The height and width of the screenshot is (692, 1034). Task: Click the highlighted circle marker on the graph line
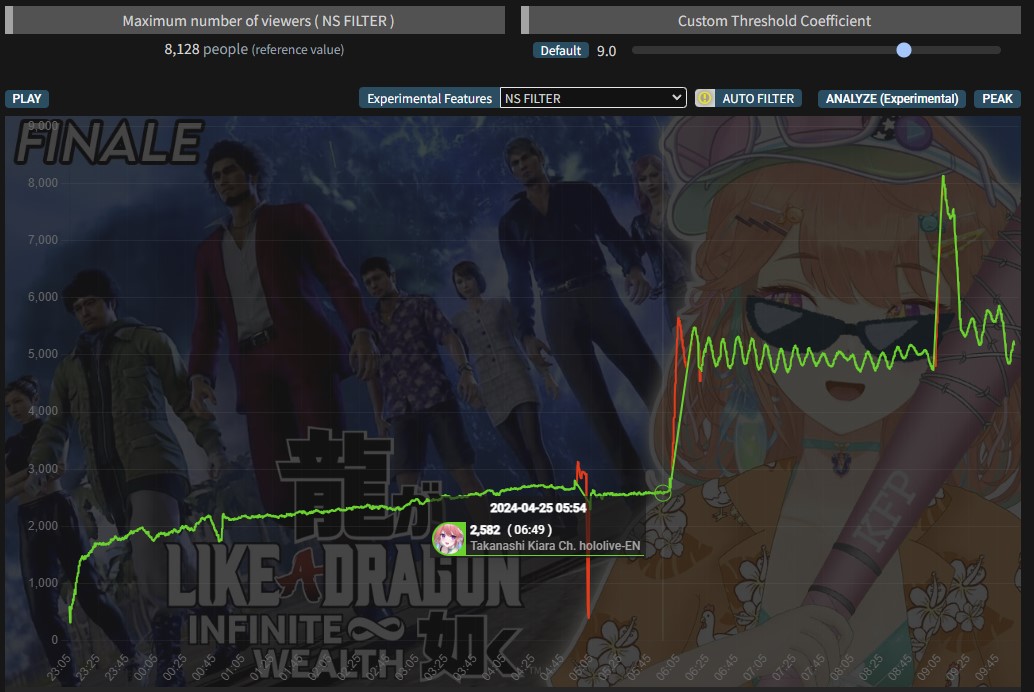click(x=663, y=492)
